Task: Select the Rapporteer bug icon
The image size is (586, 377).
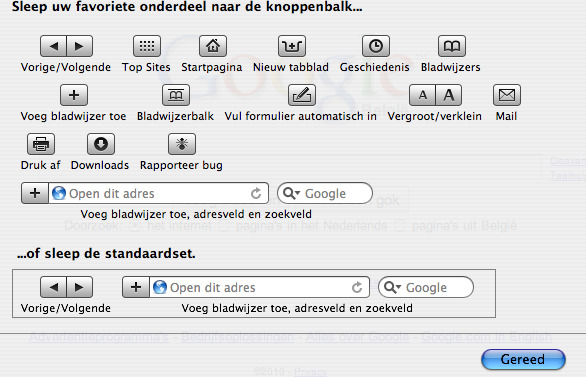Action: click(x=182, y=144)
